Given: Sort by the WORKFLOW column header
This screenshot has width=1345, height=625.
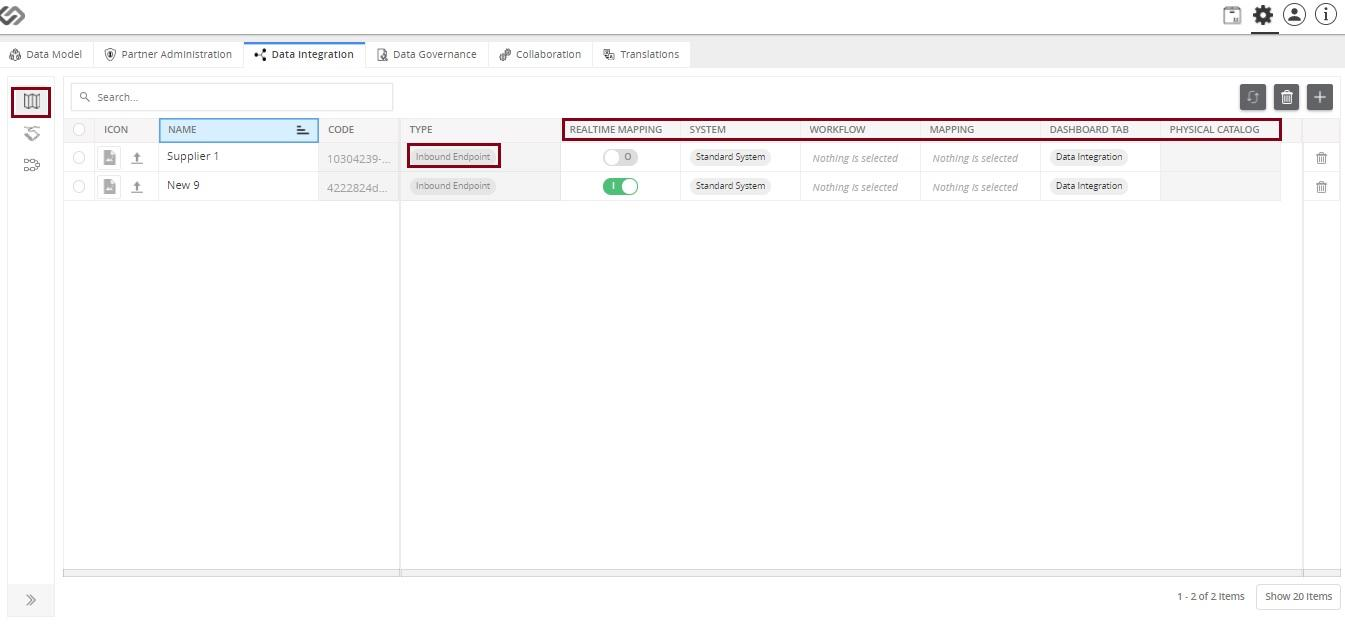Looking at the screenshot, I should 860,130.
